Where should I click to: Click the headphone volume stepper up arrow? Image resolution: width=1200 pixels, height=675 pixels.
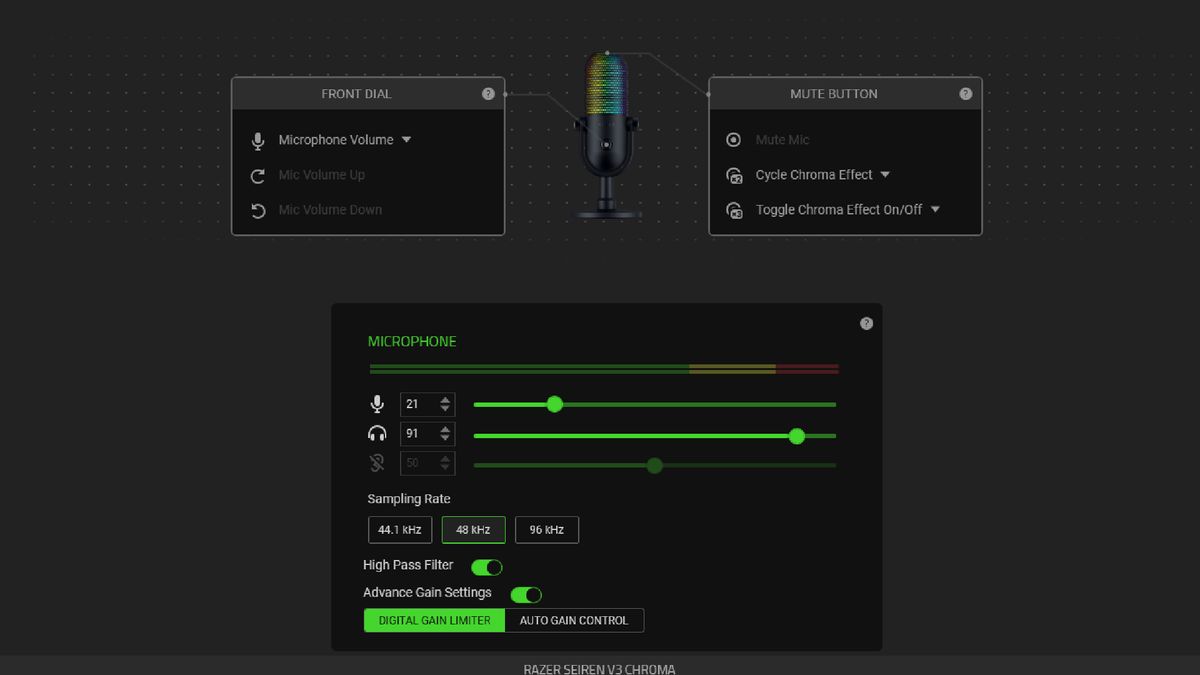(446, 430)
